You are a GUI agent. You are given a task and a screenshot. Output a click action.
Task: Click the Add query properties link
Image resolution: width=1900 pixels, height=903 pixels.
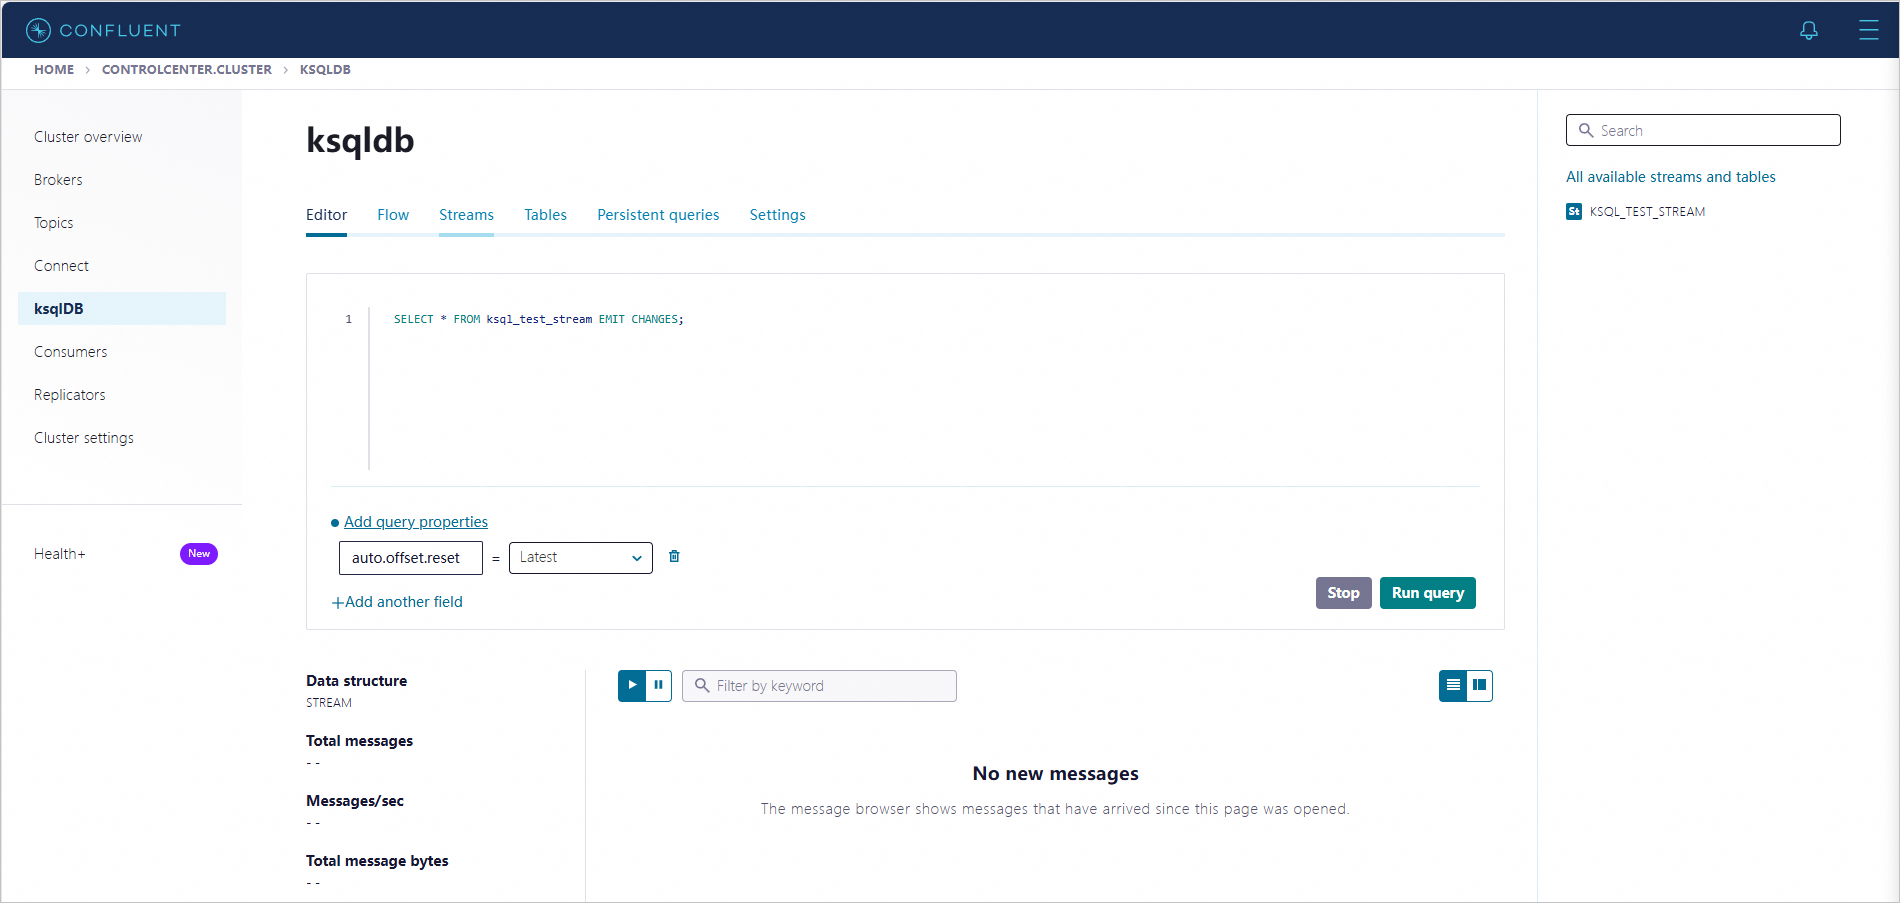pyautogui.click(x=416, y=522)
